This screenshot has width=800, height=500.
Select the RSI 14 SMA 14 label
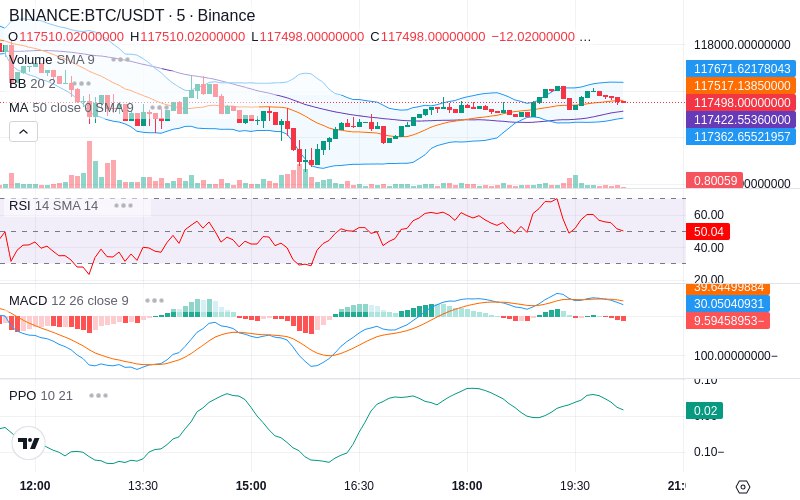pos(54,206)
